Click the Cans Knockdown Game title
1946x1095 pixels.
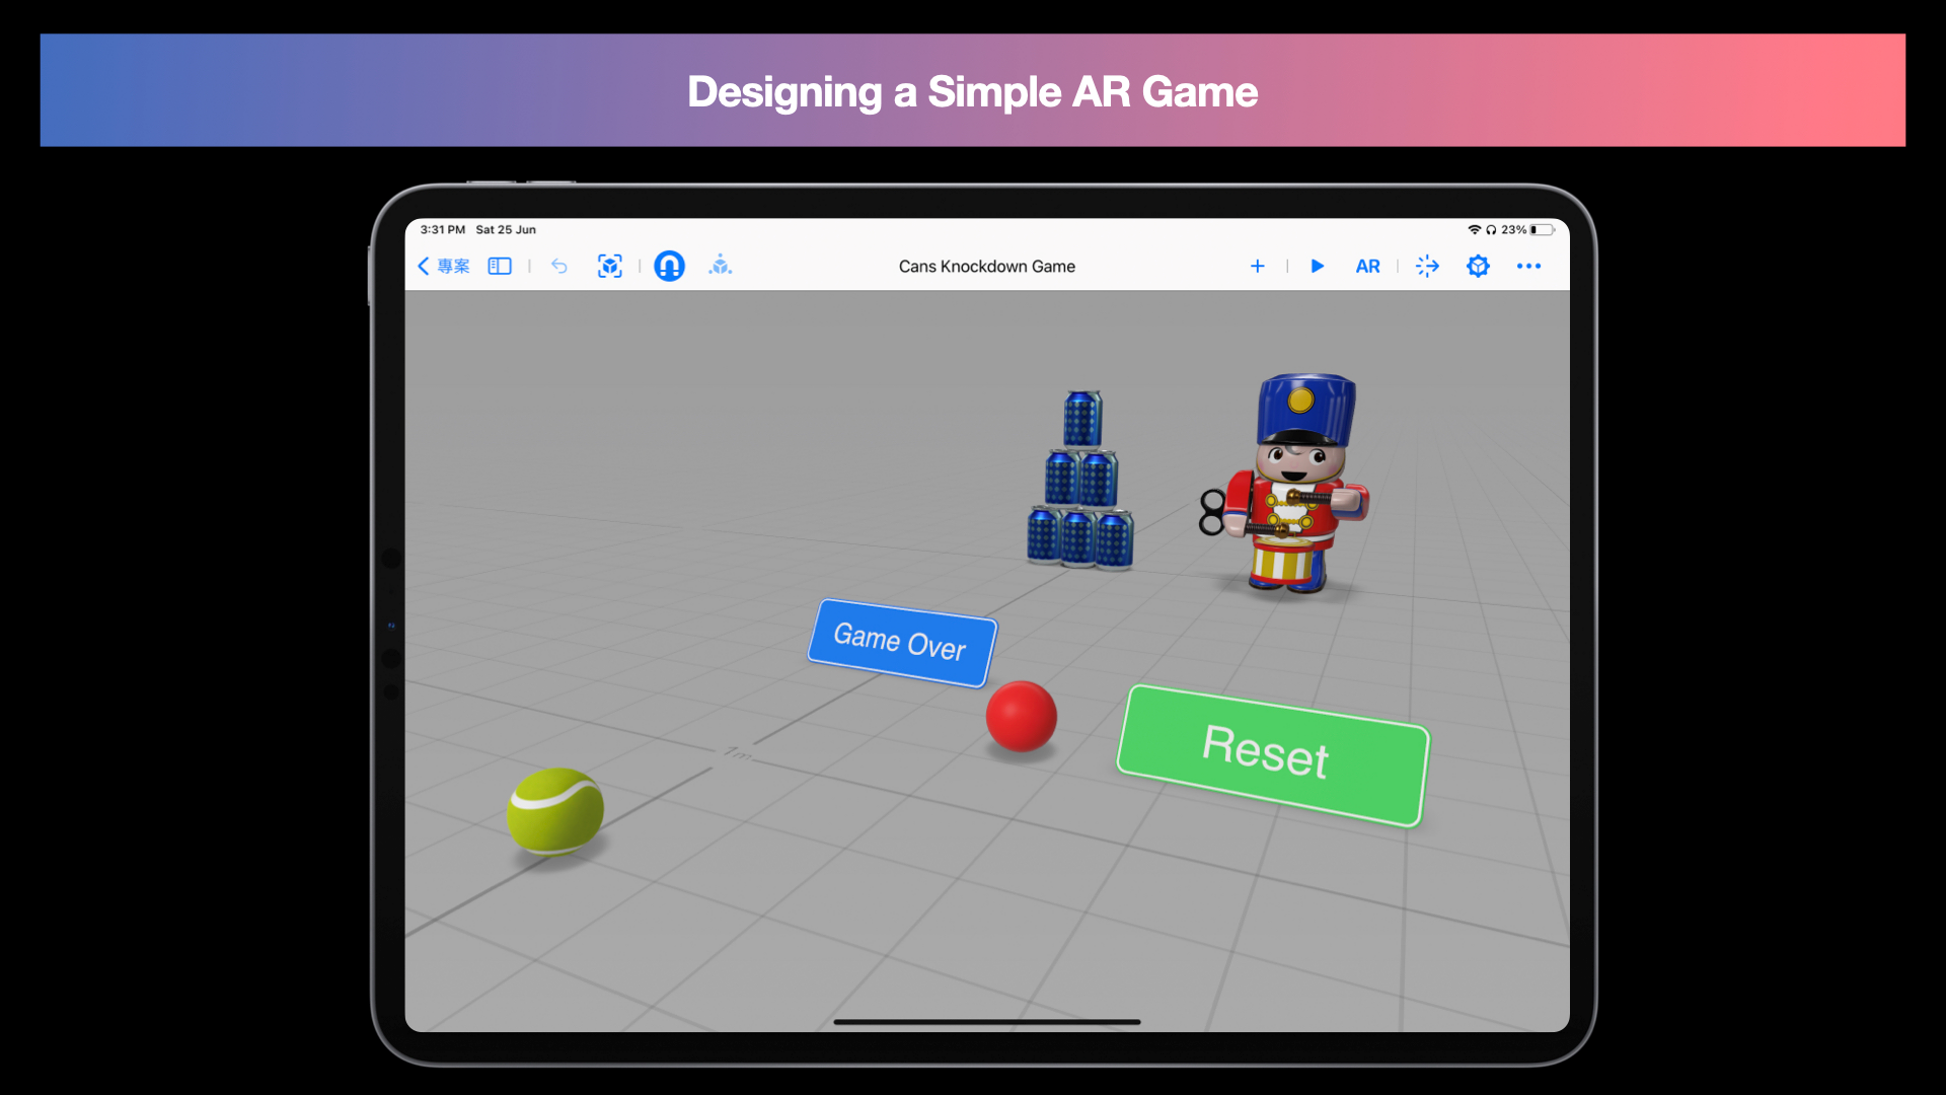pos(986,266)
